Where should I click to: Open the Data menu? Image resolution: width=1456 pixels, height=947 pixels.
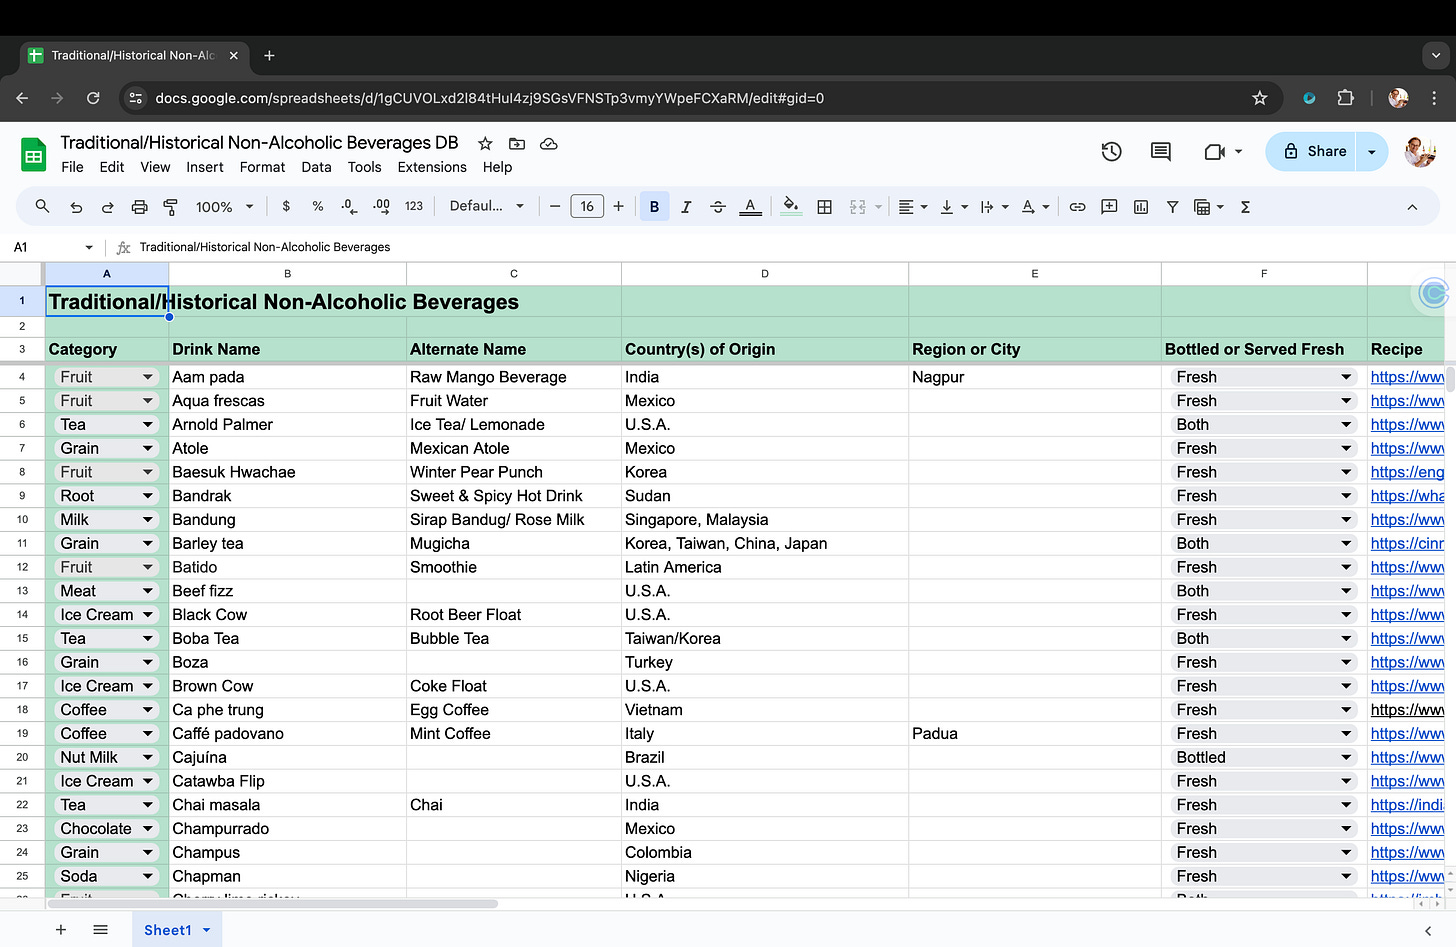[x=316, y=167]
